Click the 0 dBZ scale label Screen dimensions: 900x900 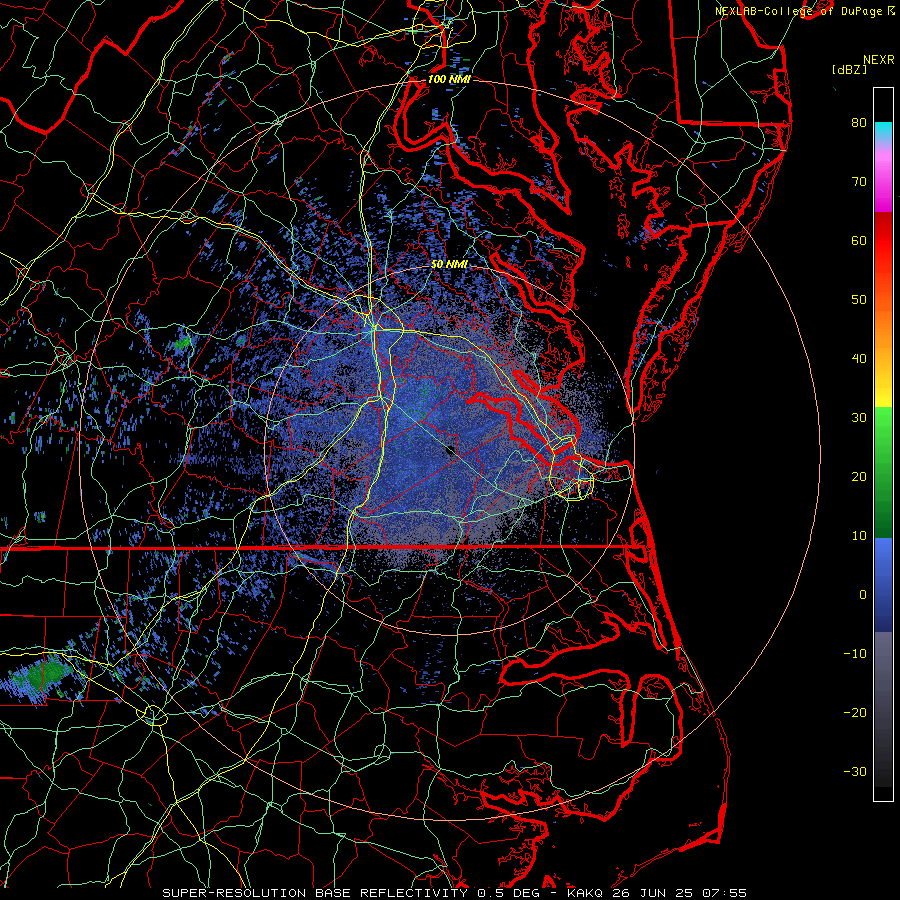[x=862, y=595]
